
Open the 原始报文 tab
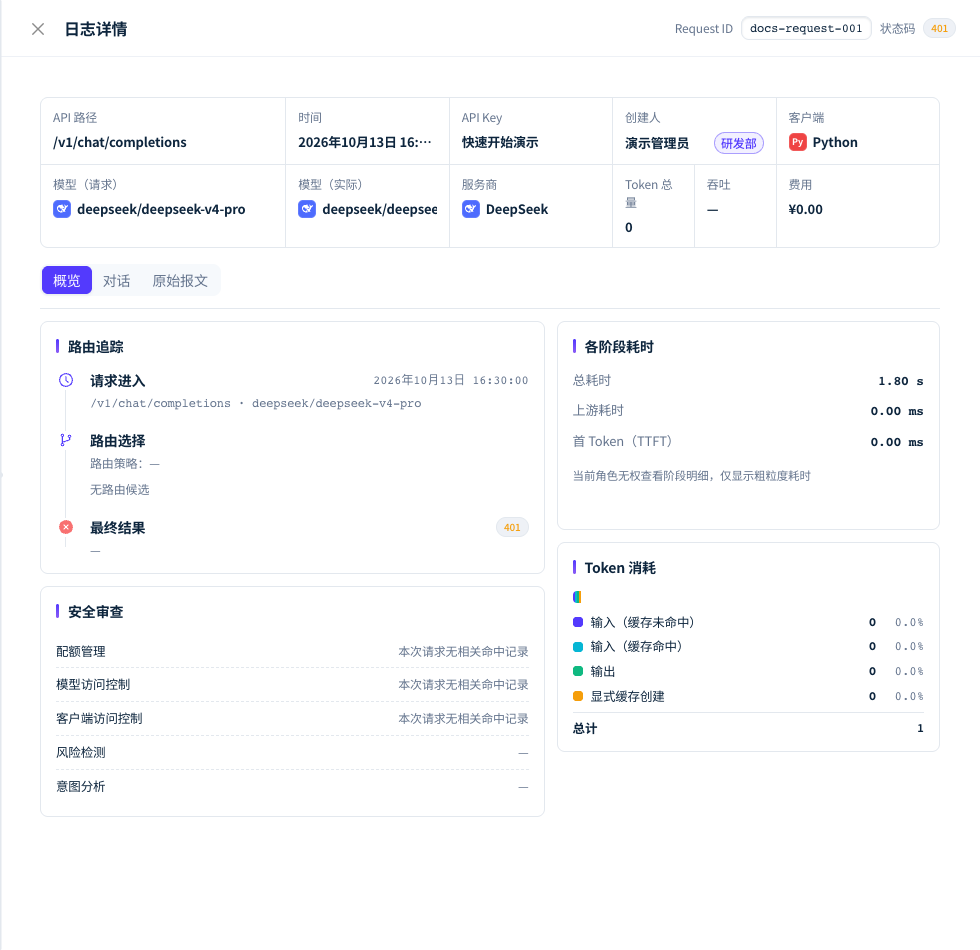pyautogui.click(x=180, y=281)
